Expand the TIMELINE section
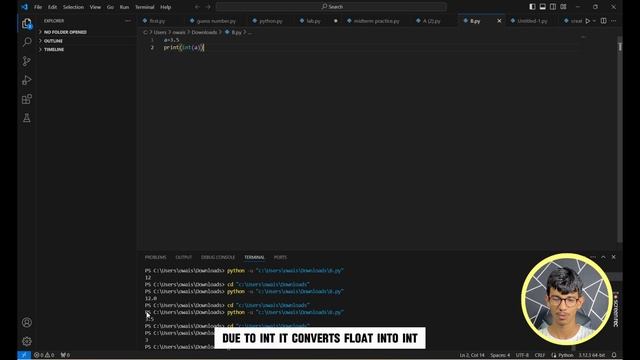640x360 pixels. [87, 49]
